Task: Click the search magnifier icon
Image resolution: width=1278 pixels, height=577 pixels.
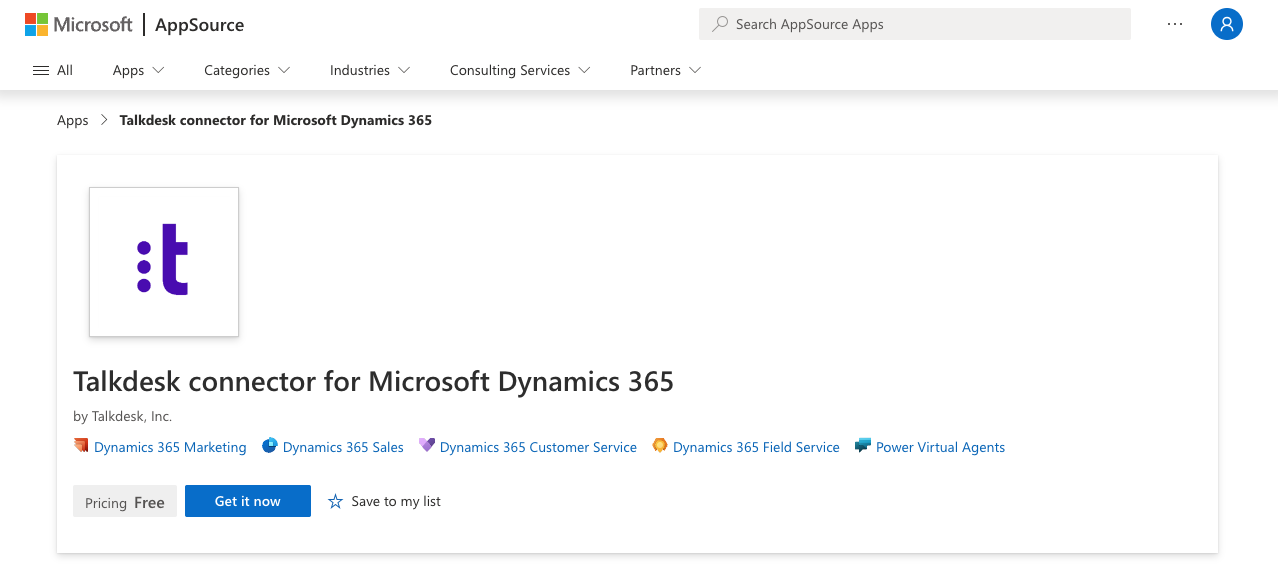Action: click(x=719, y=23)
